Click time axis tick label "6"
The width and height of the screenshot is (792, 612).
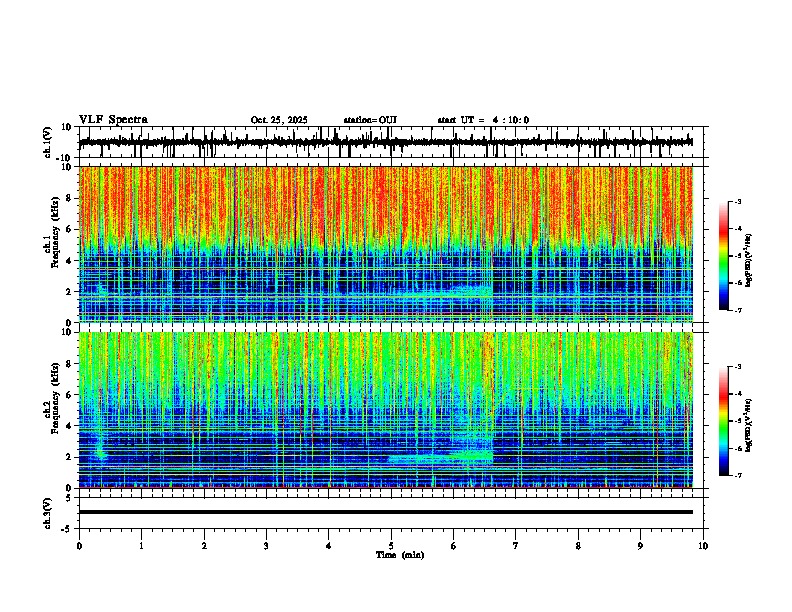[x=454, y=546]
